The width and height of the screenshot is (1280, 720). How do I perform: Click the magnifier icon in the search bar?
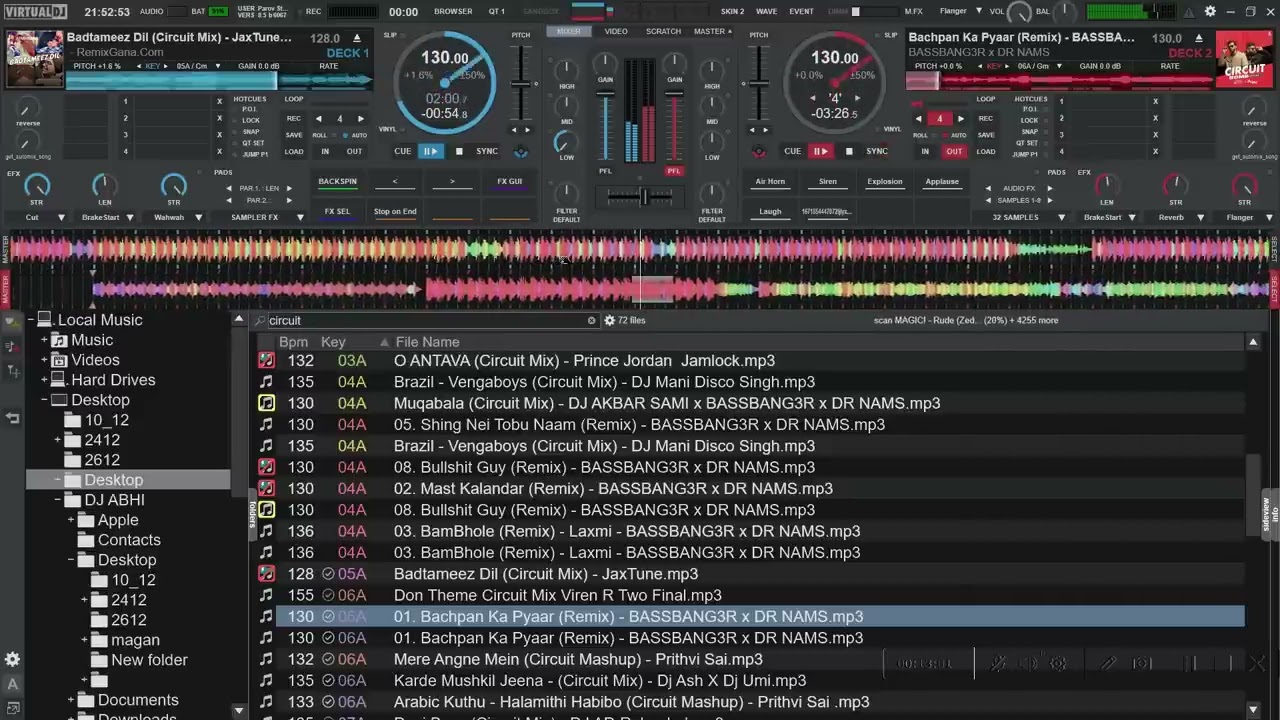tap(261, 321)
